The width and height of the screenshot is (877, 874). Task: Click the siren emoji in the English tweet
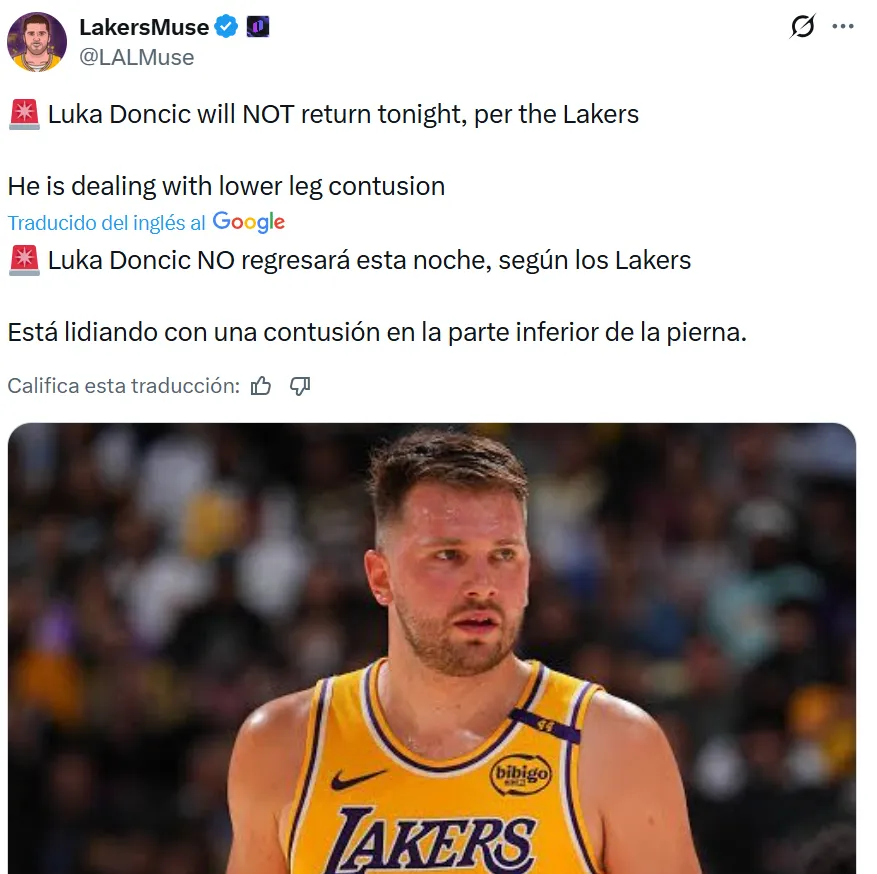[x=23, y=114]
